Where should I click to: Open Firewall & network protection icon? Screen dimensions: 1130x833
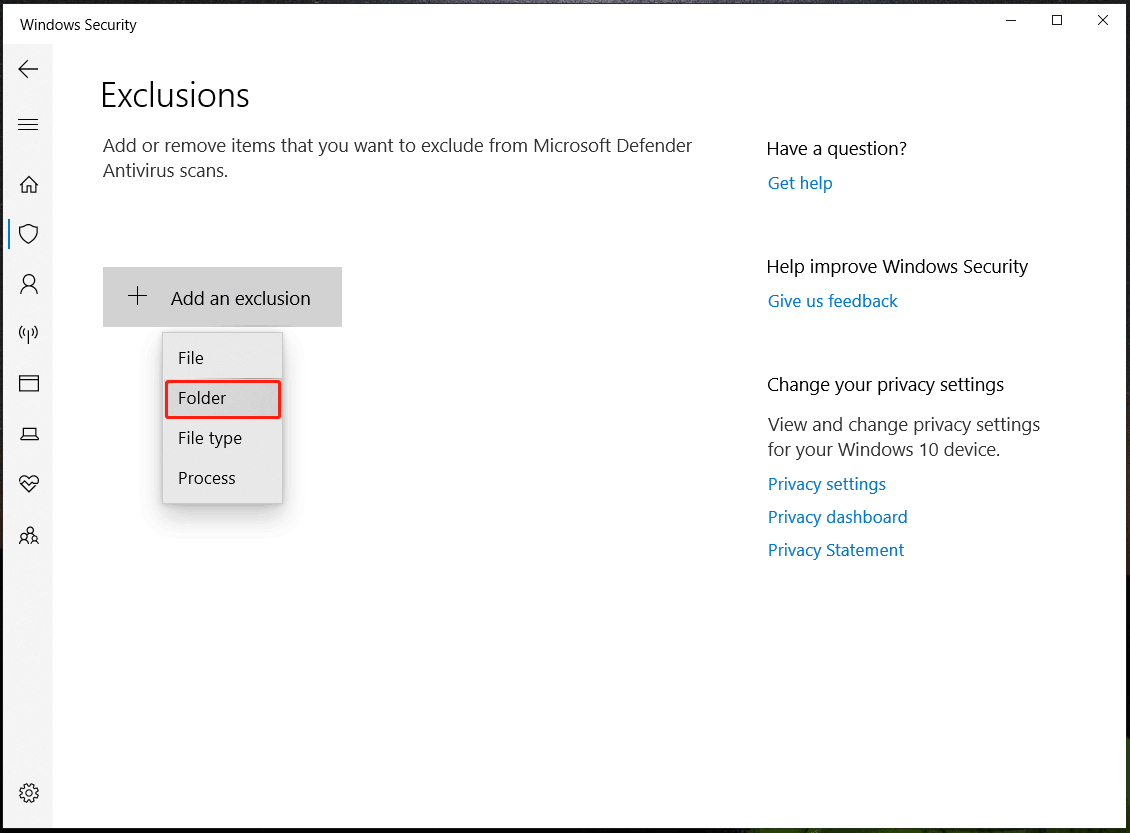click(x=29, y=334)
